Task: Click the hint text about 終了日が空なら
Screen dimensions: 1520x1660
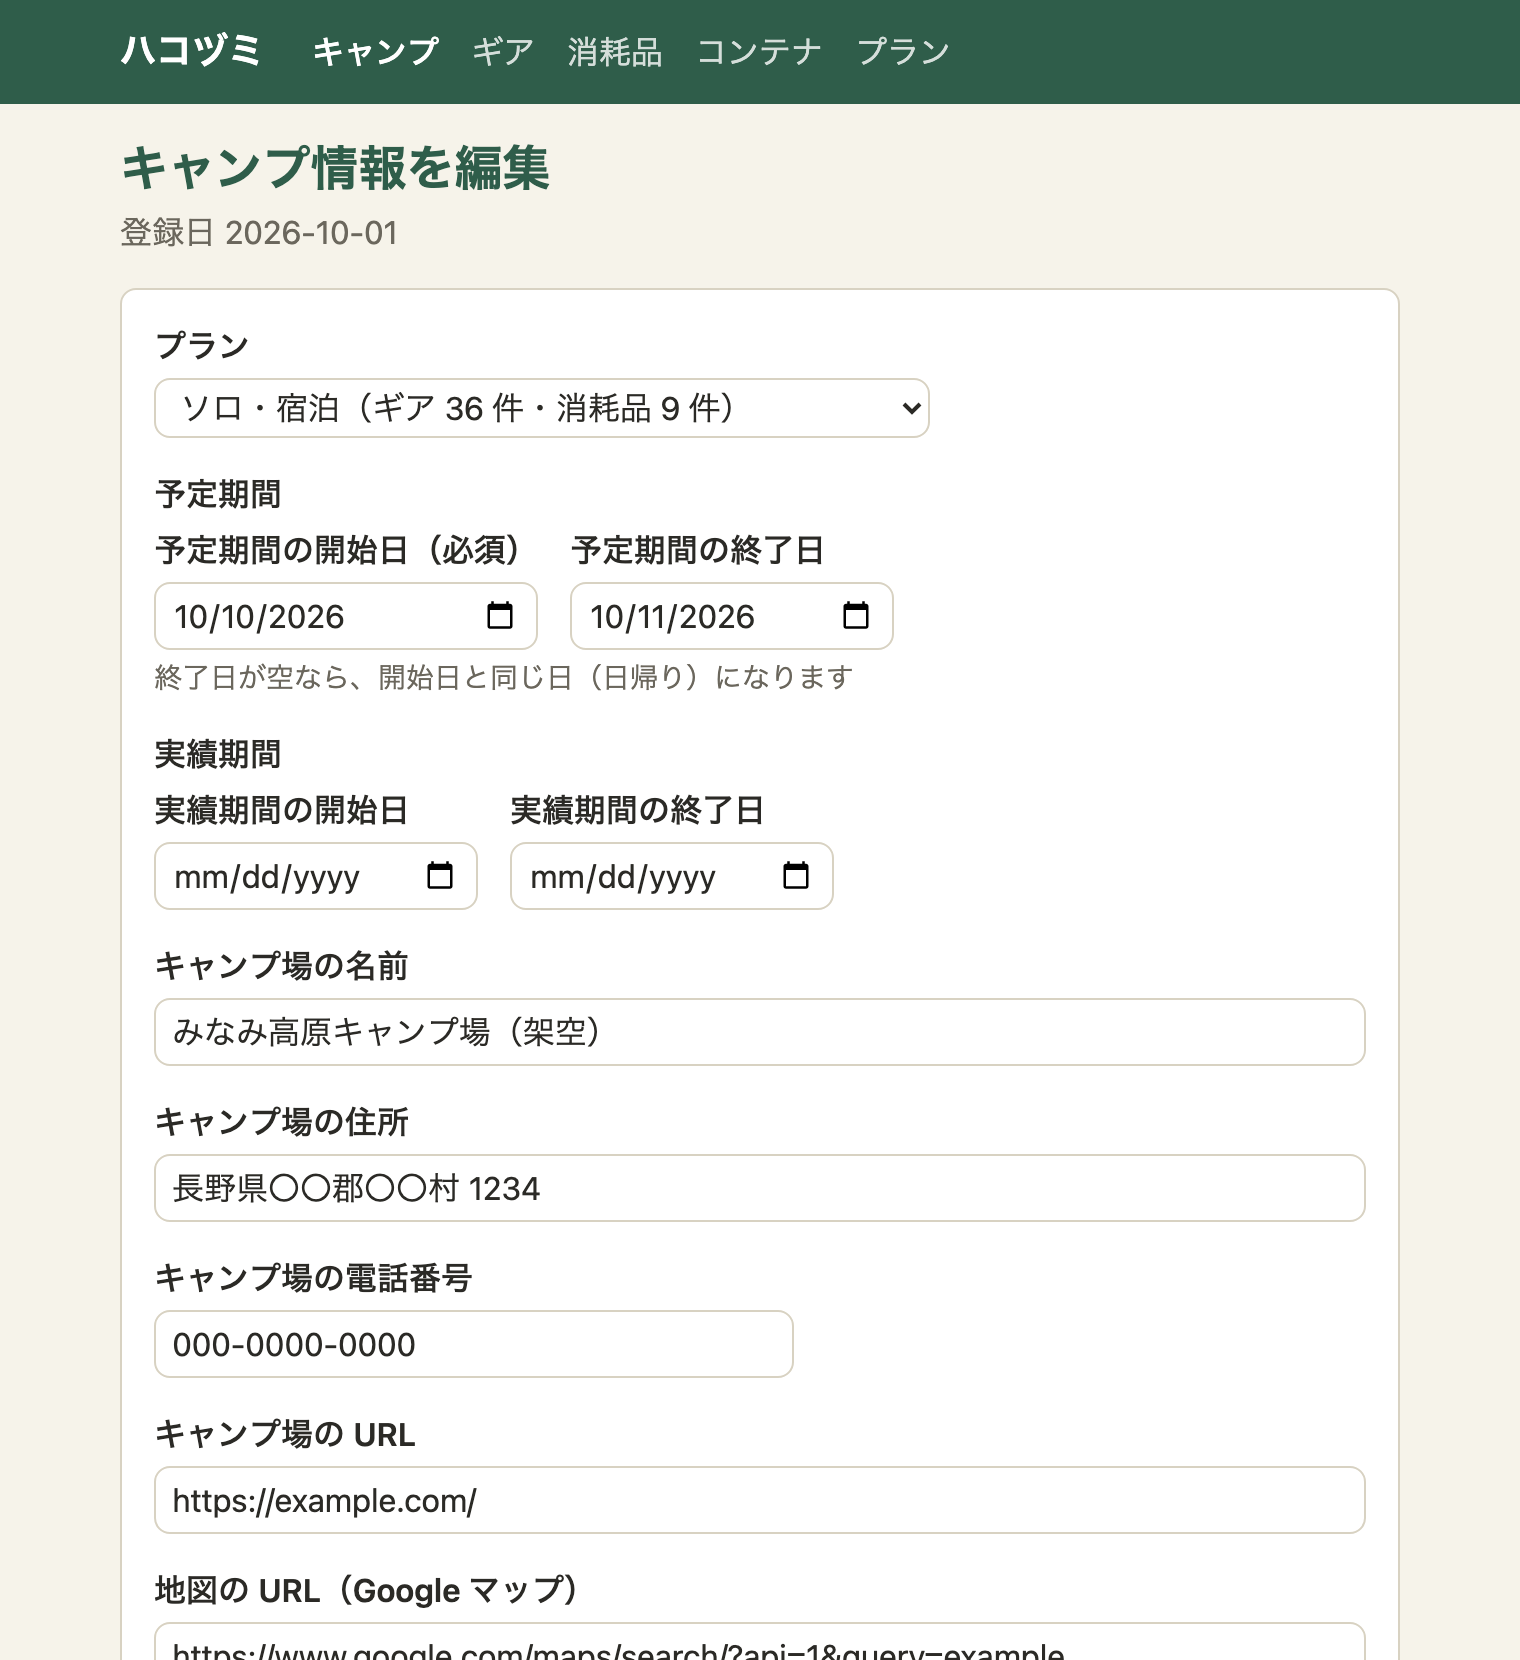Action: click(x=504, y=677)
